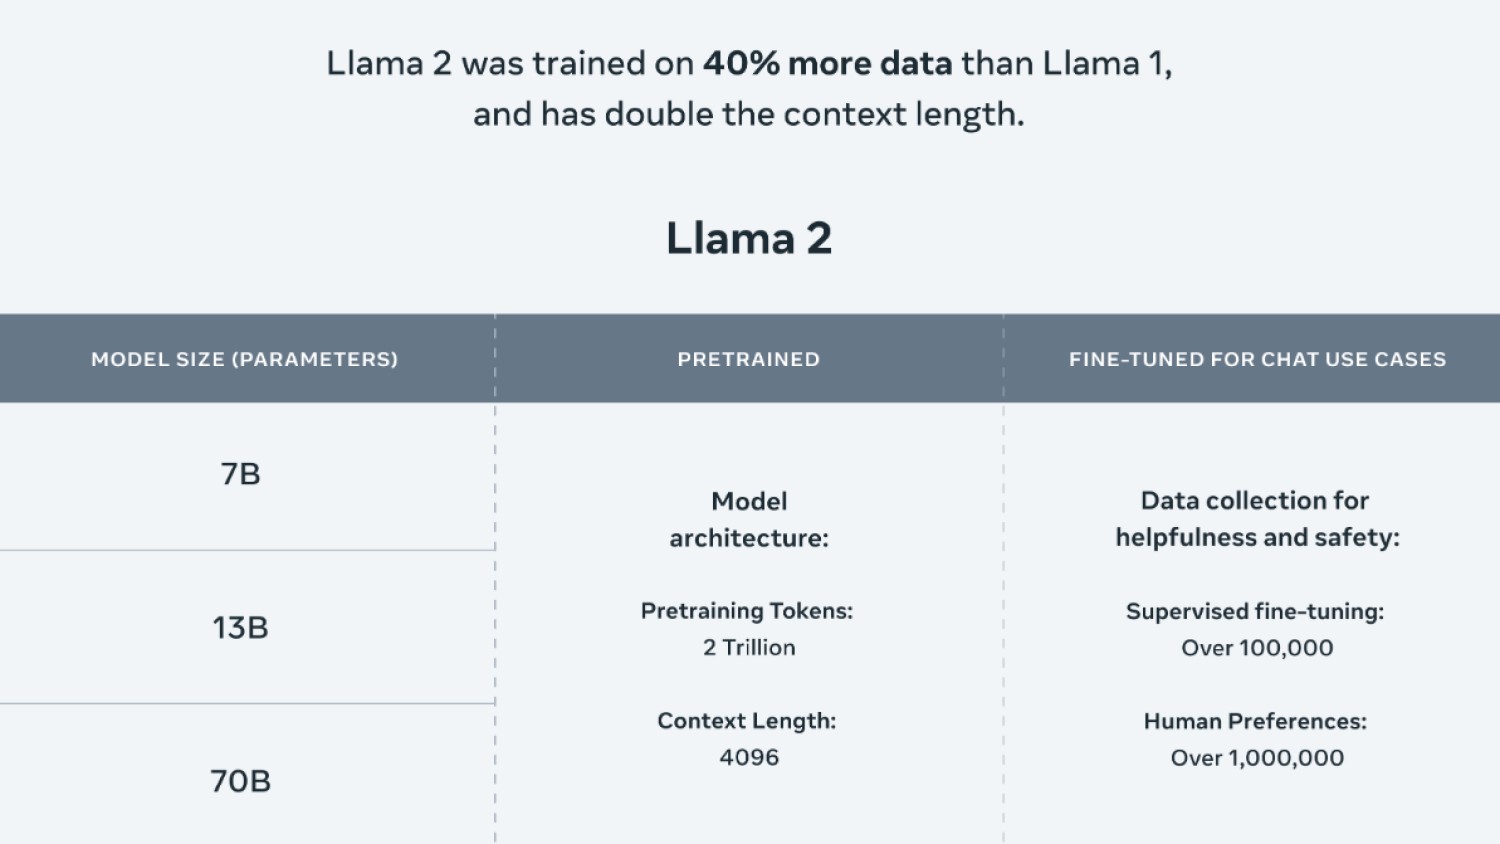Click the Pretraining Tokens label
This screenshot has width=1500, height=844.
click(747, 611)
